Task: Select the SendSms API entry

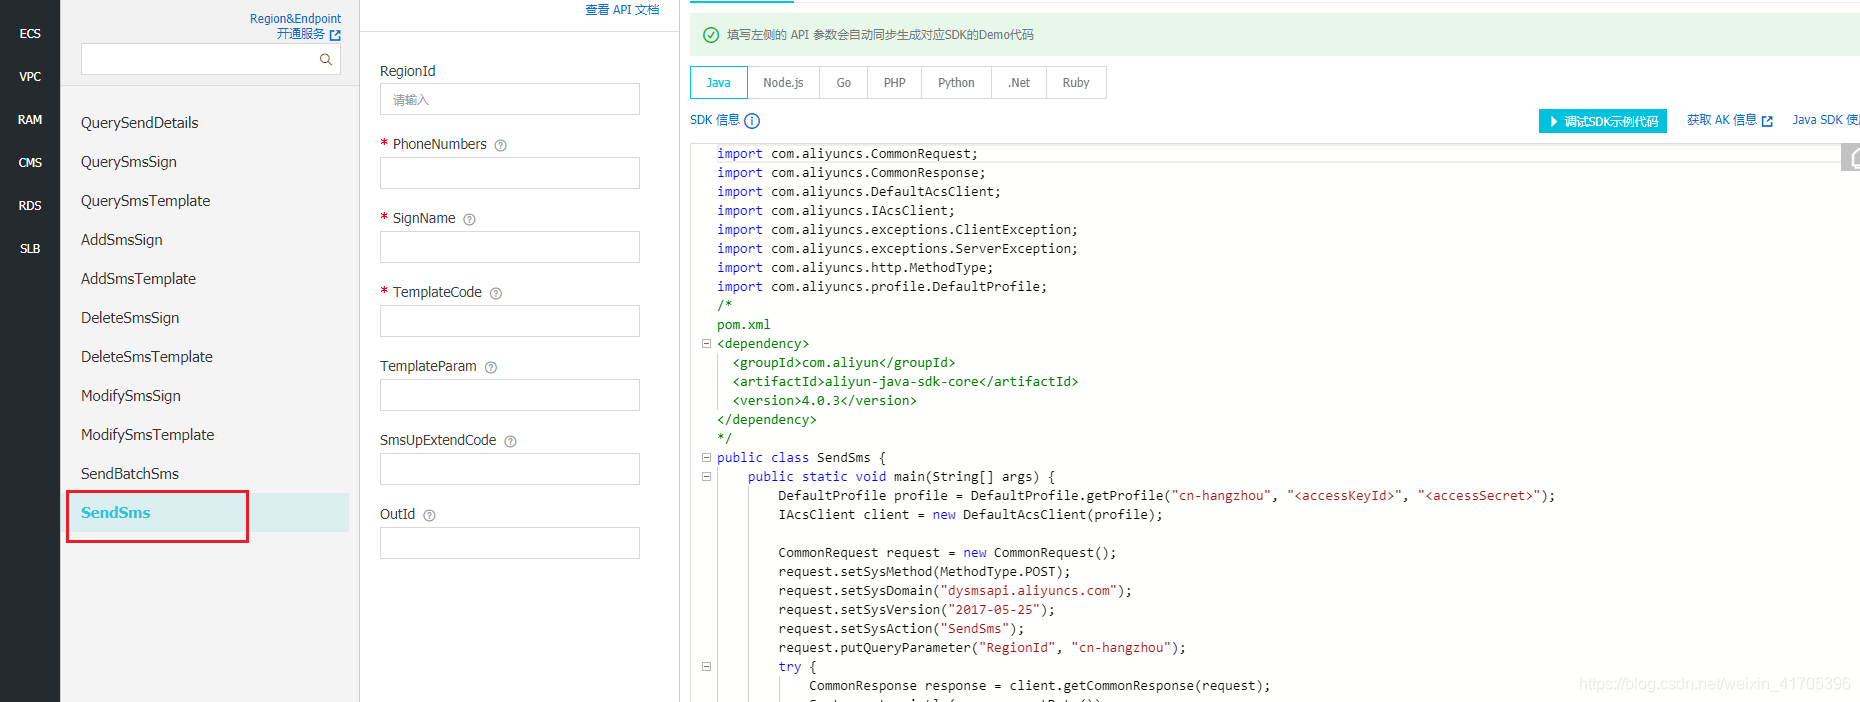Action: click(208, 513)
